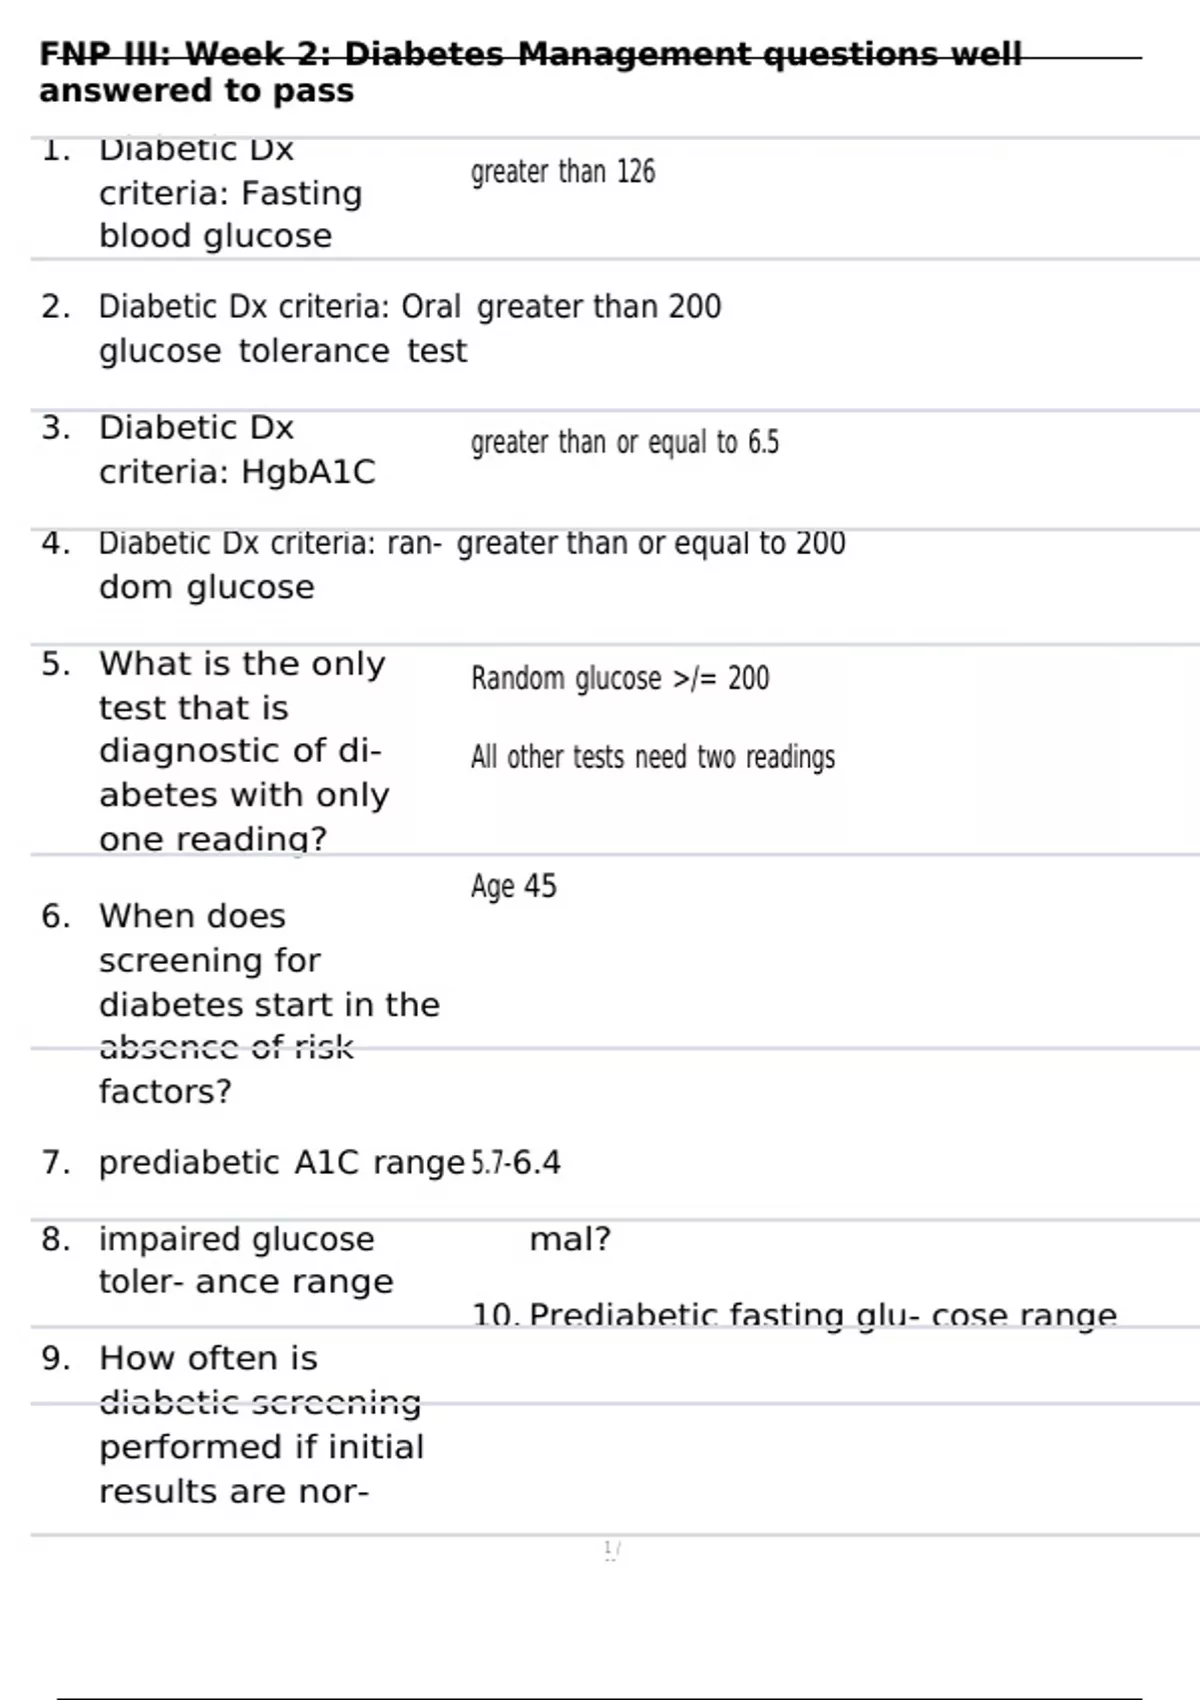The width and height of the screenshot is (1200, 1700).
Task: Select question 7 prediabetic A1C range
Action: (x=282, y=1163)
